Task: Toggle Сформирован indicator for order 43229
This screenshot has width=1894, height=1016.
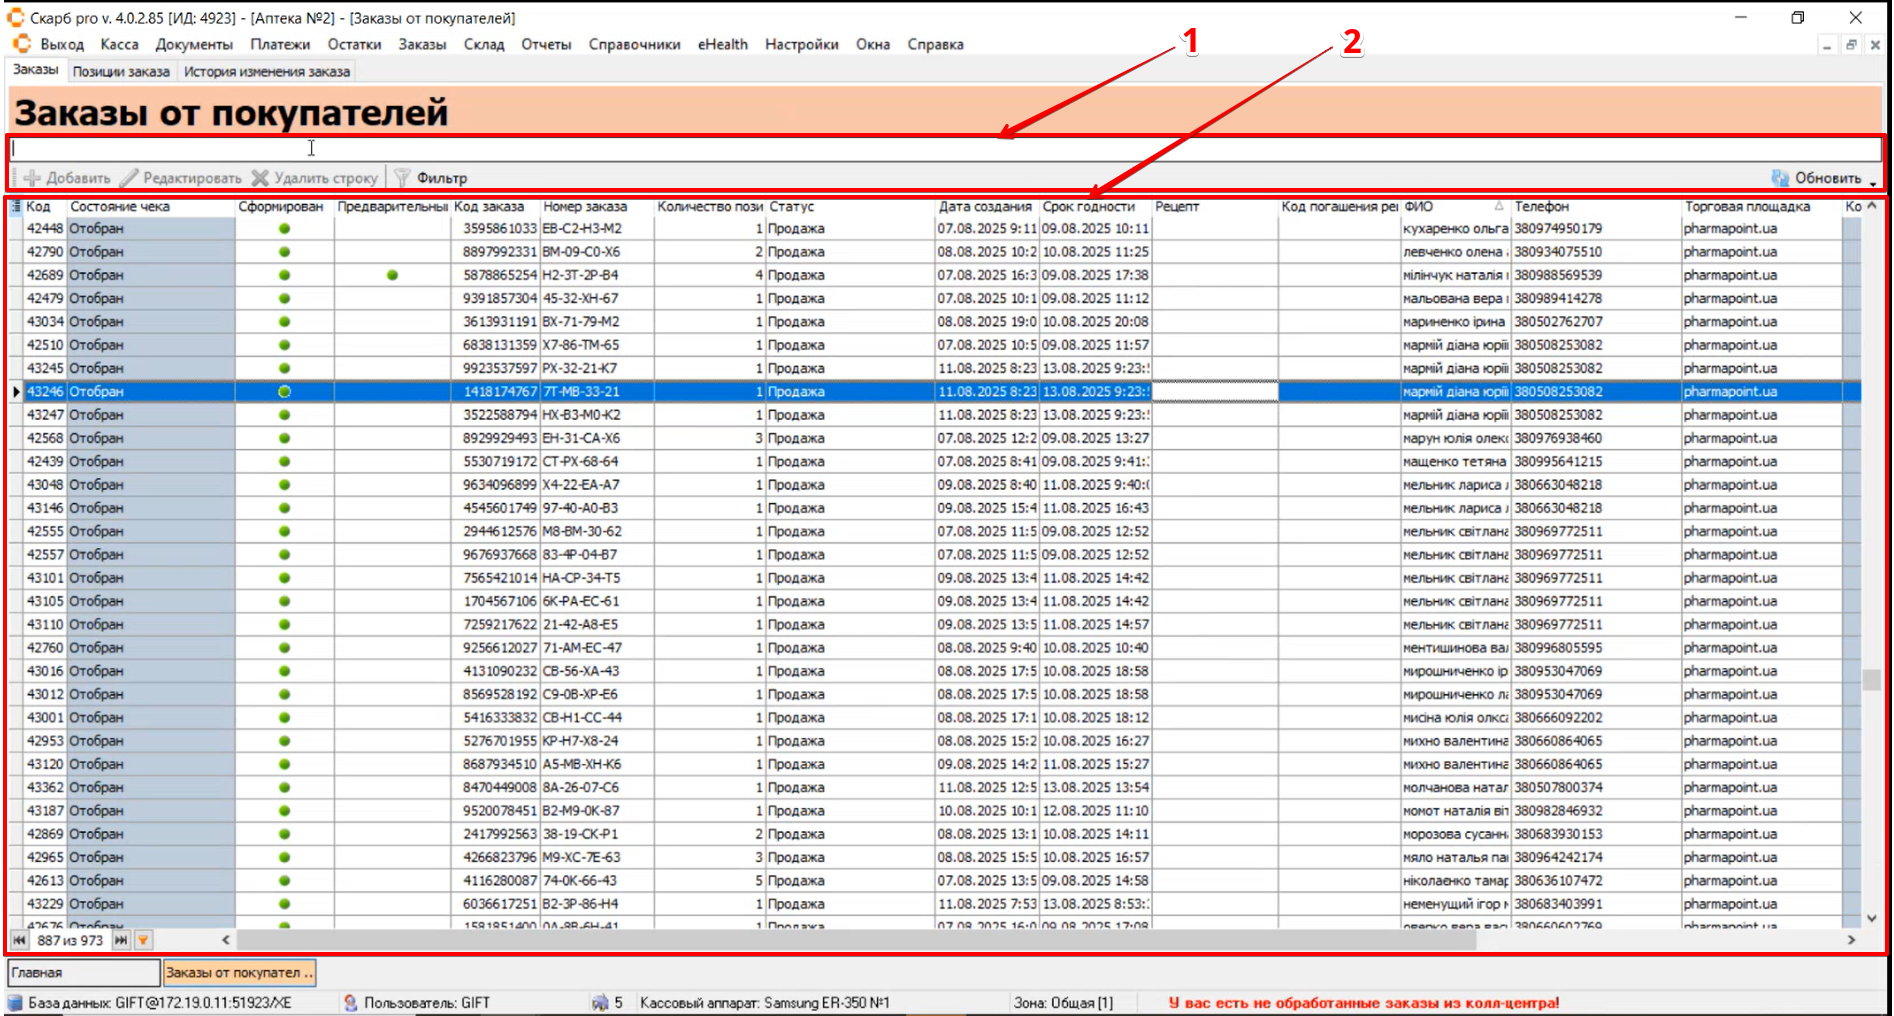Action: 284,904
